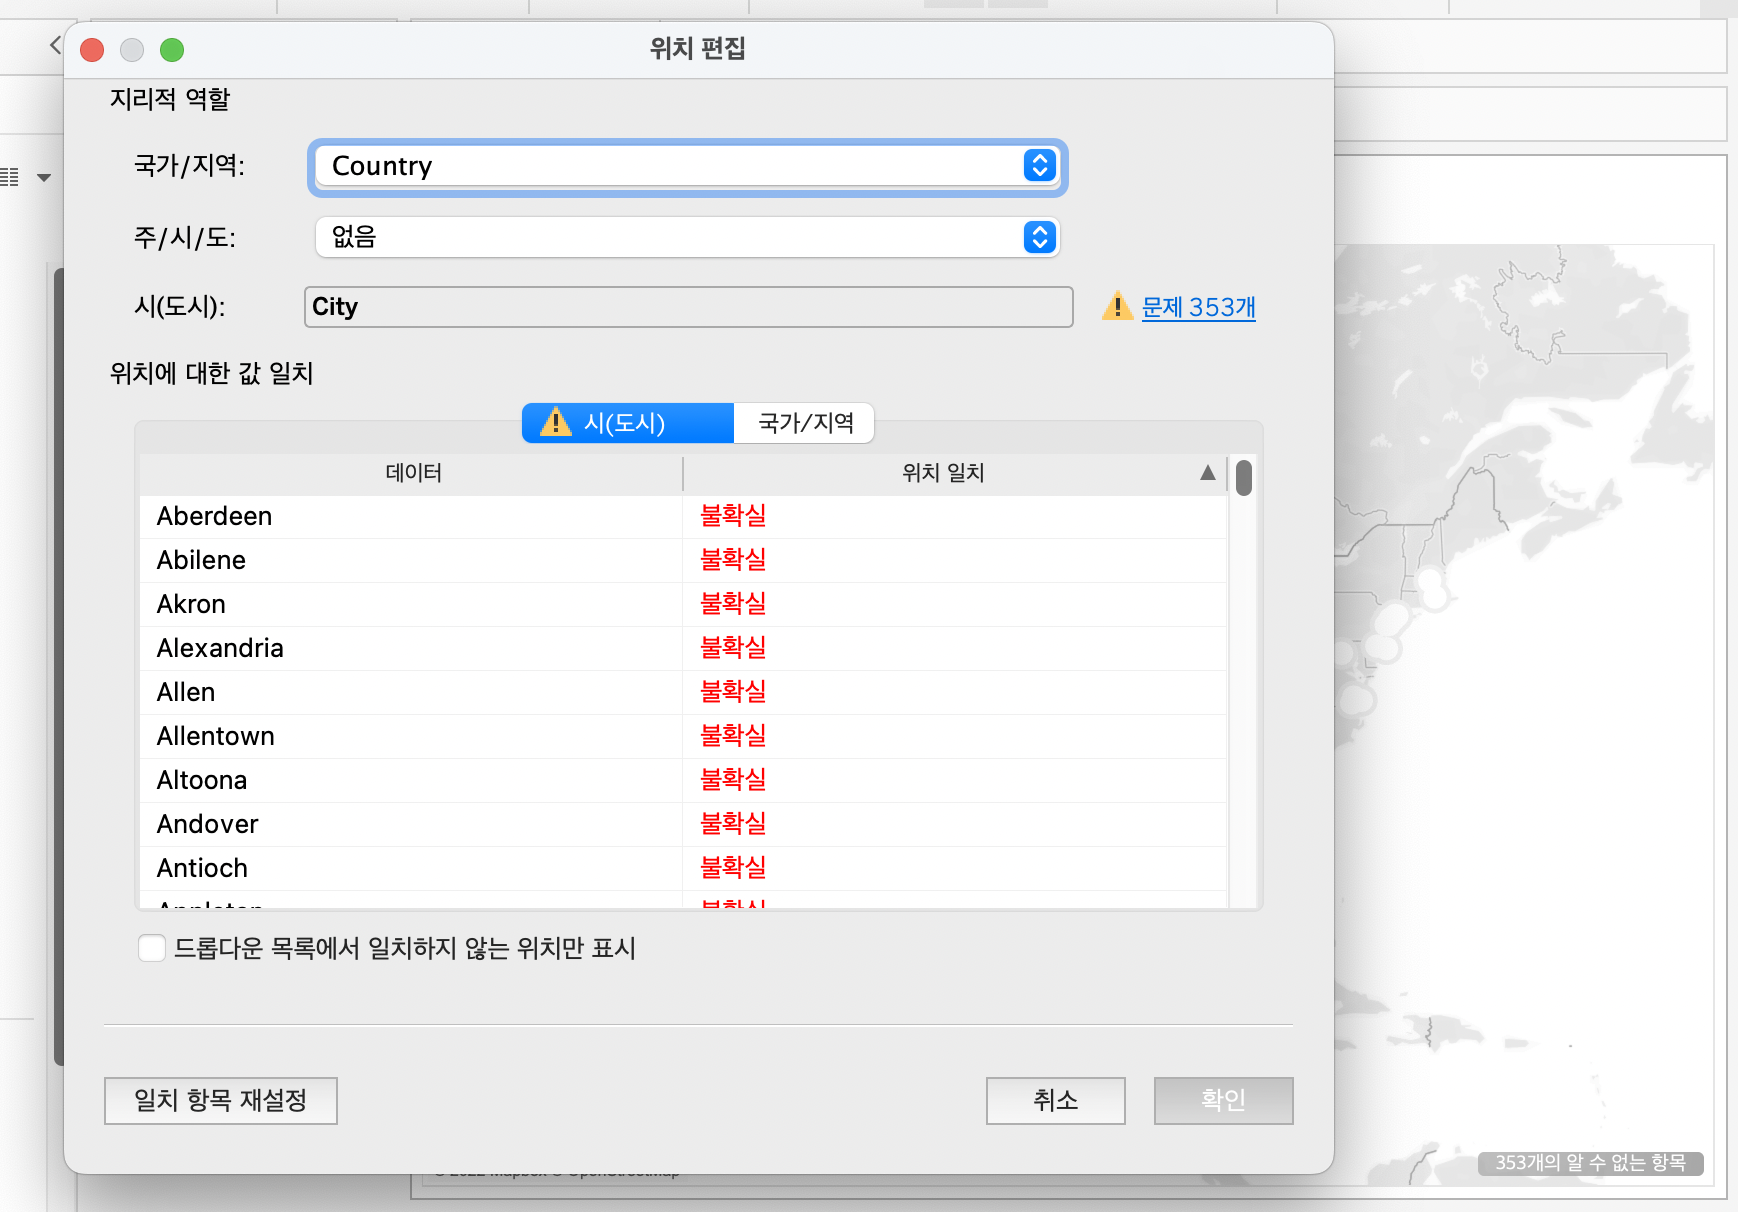
Task: Click the 취소 cancel button
Action: pos(1056,1101)
